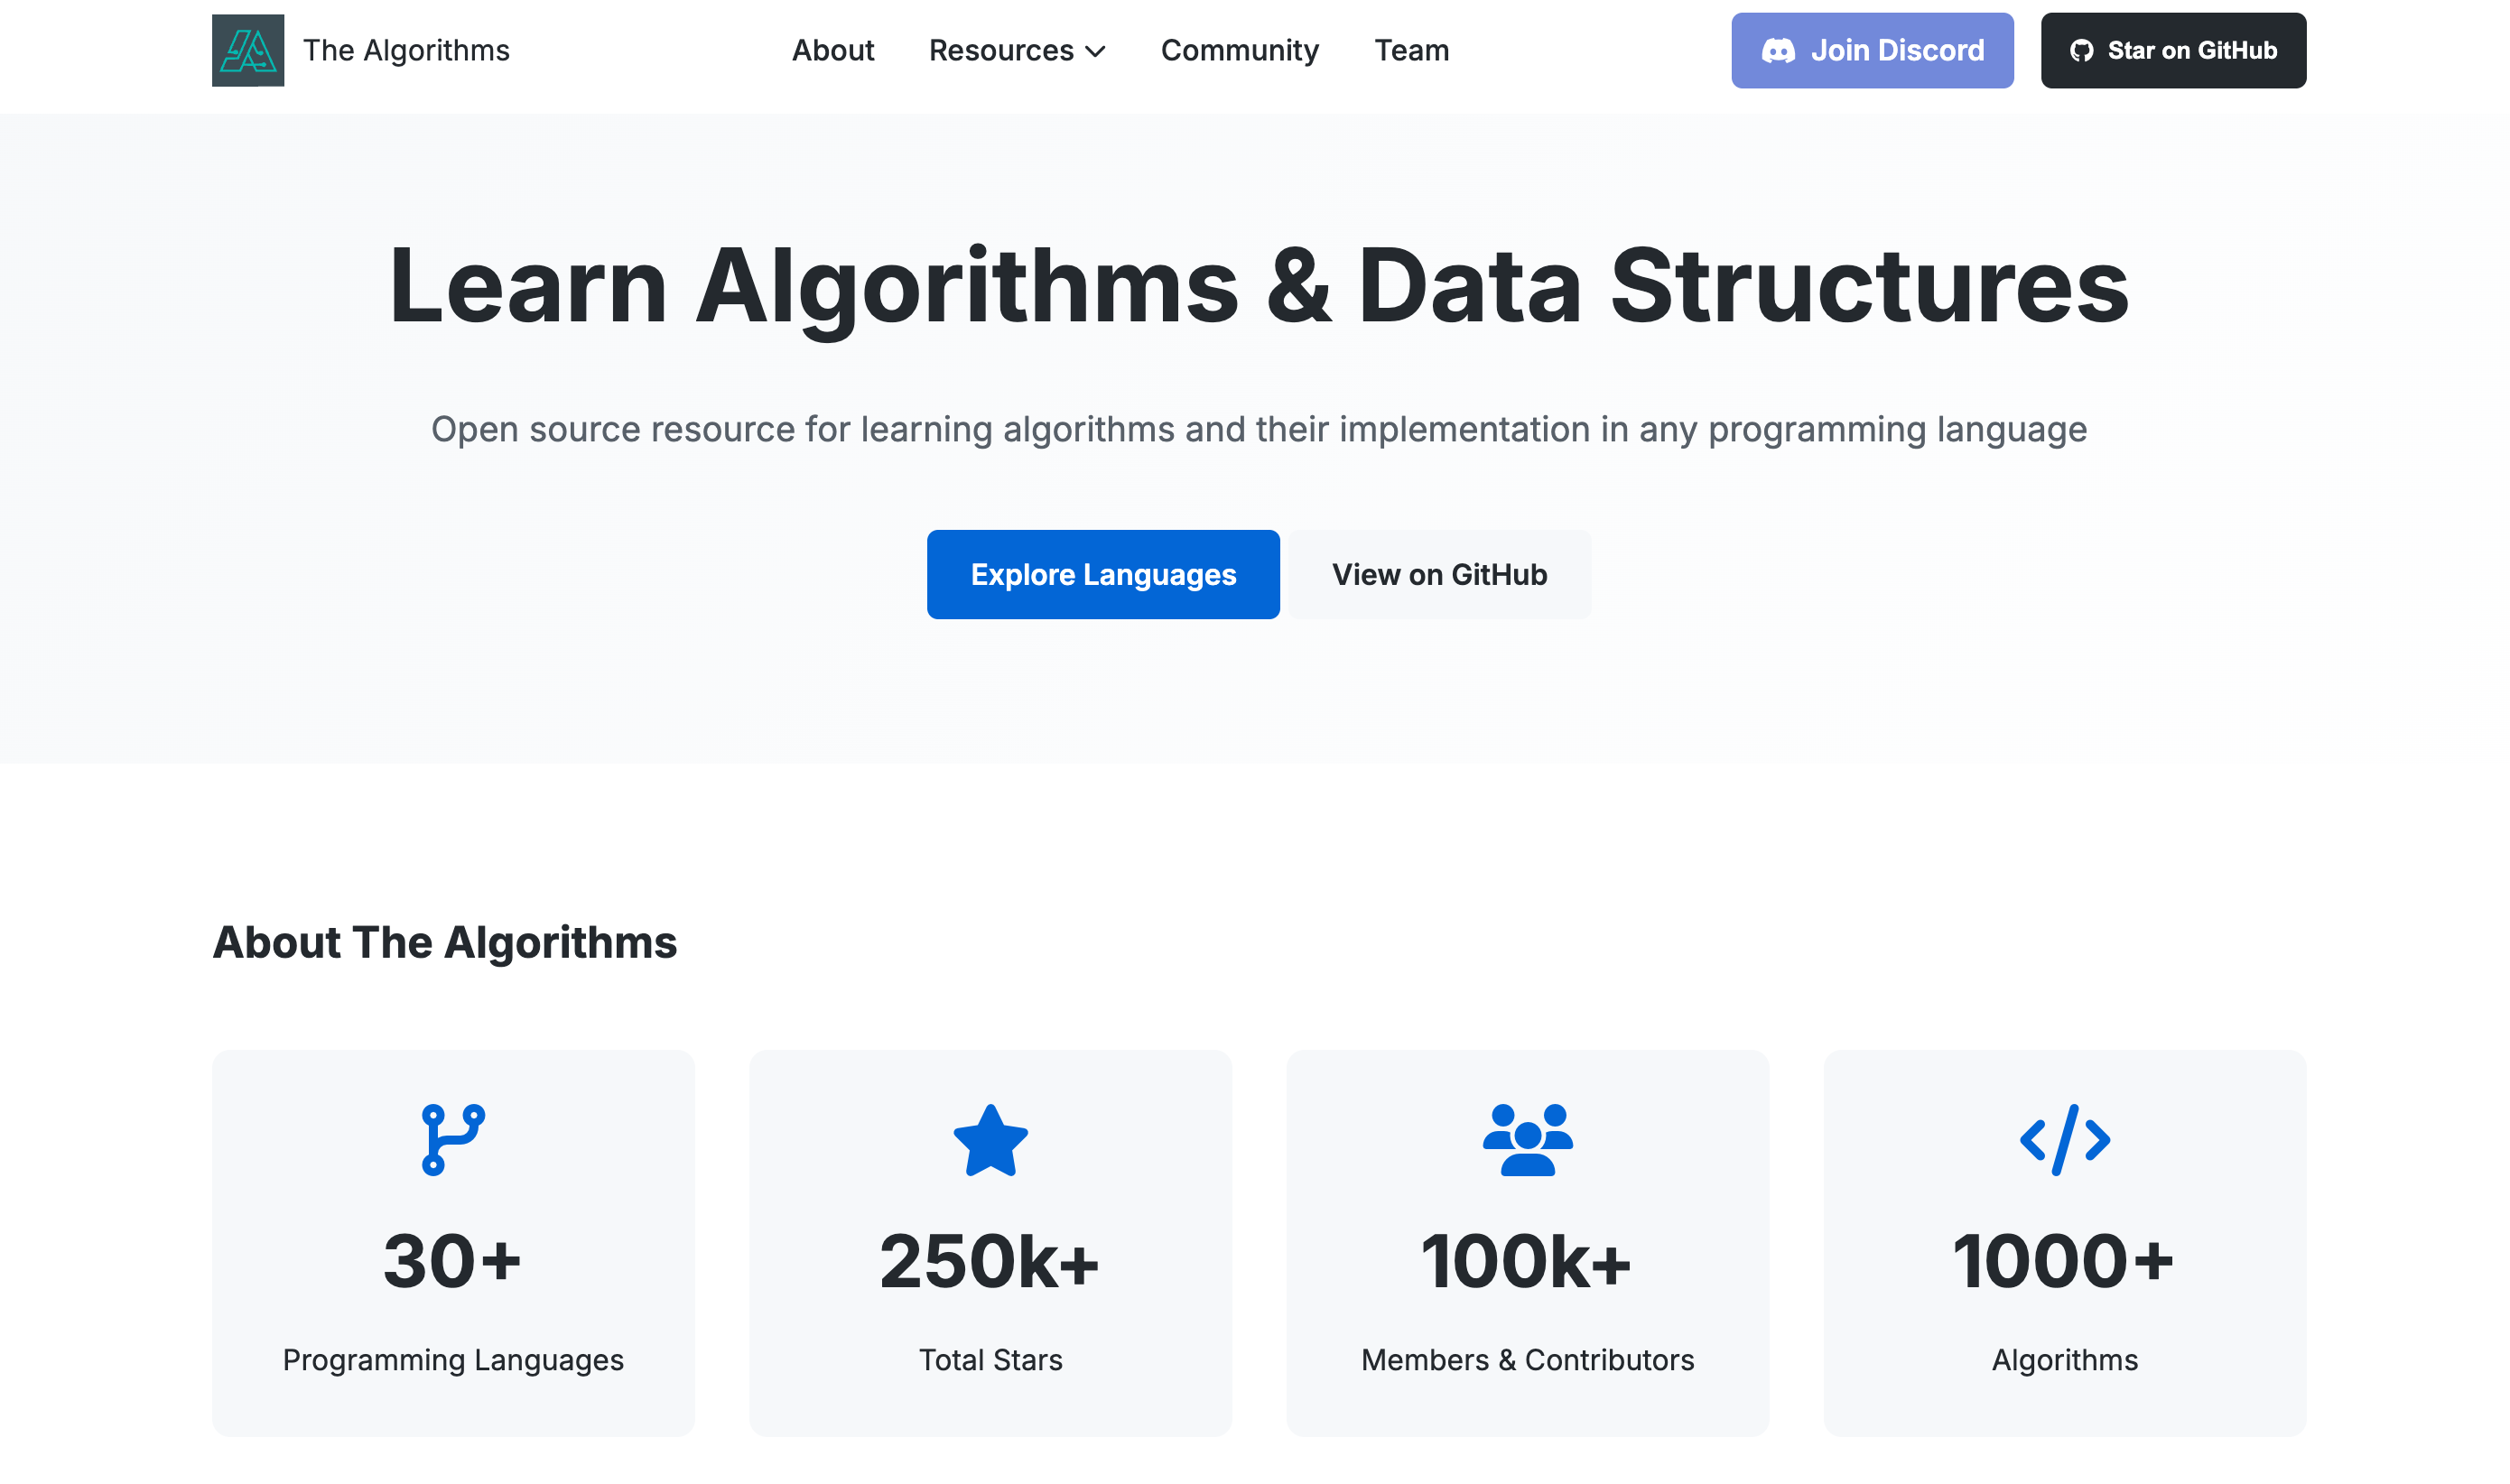This screenshot has width=2510, height=1484.
Task: Click the Resources chevron arrow
Action: click(1095, 52)
